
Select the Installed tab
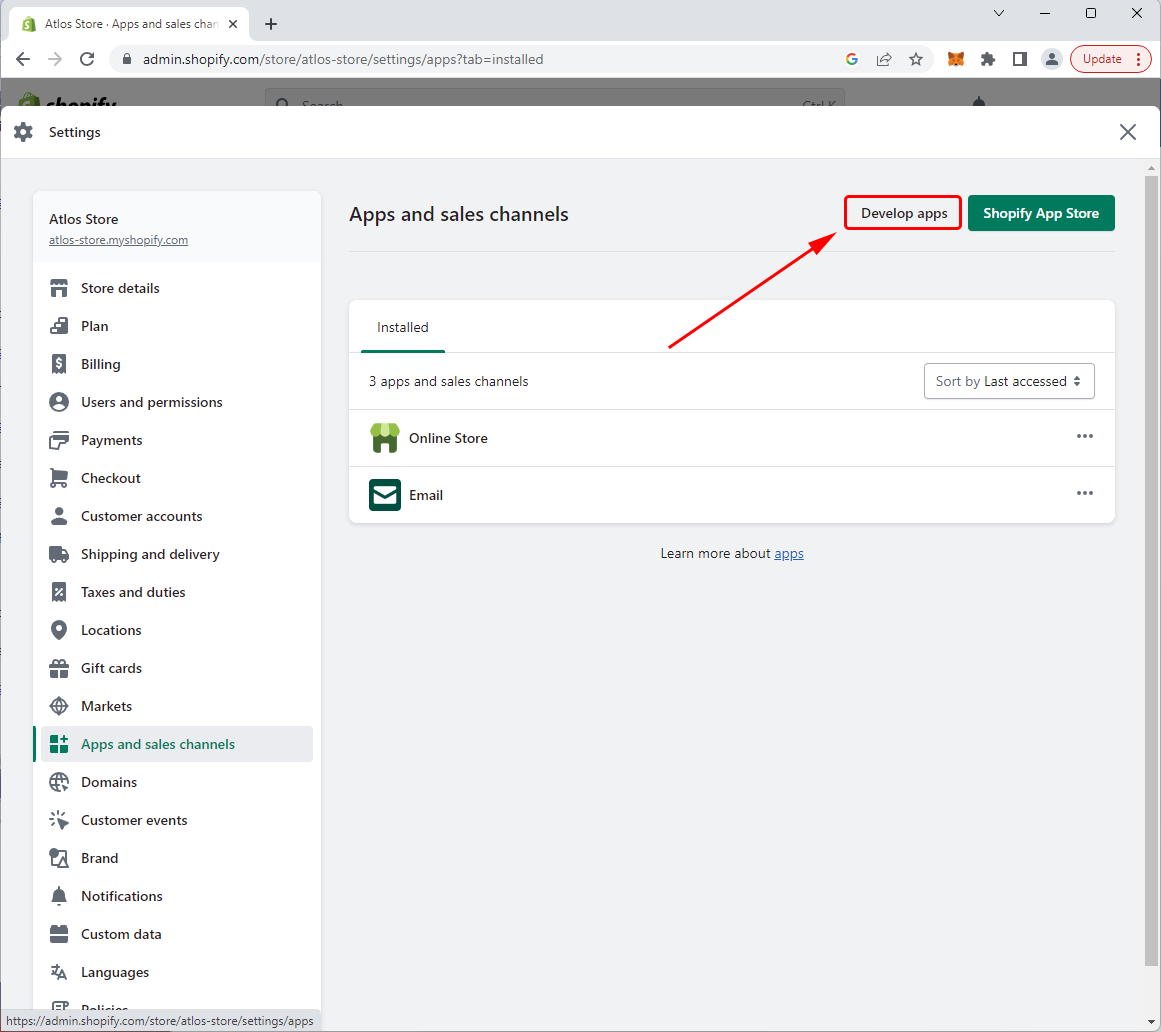[x=402, y=327]
